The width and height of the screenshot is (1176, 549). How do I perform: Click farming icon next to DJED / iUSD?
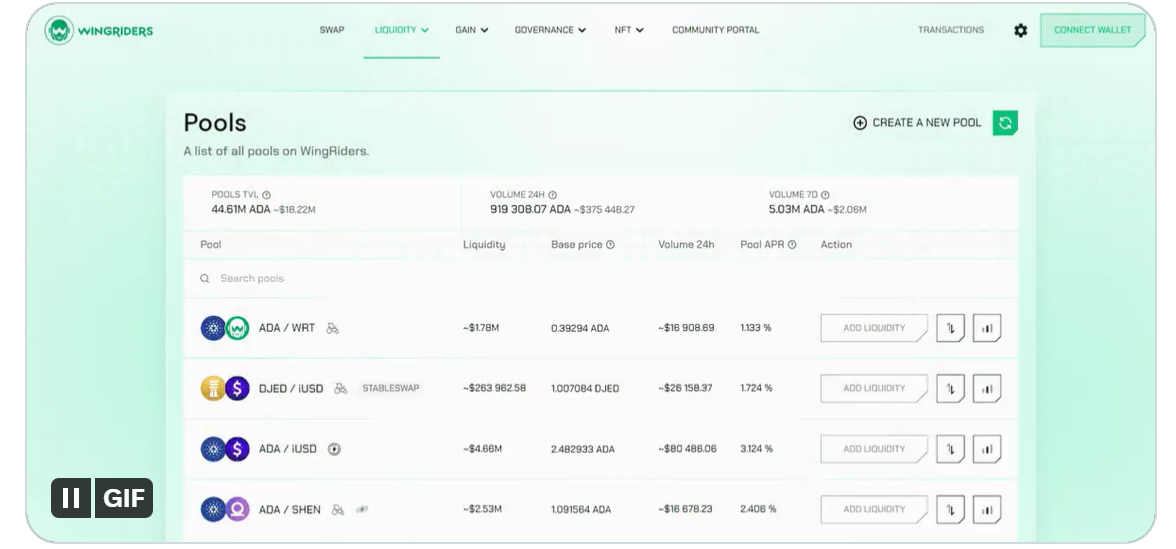(x=340, y=388)
